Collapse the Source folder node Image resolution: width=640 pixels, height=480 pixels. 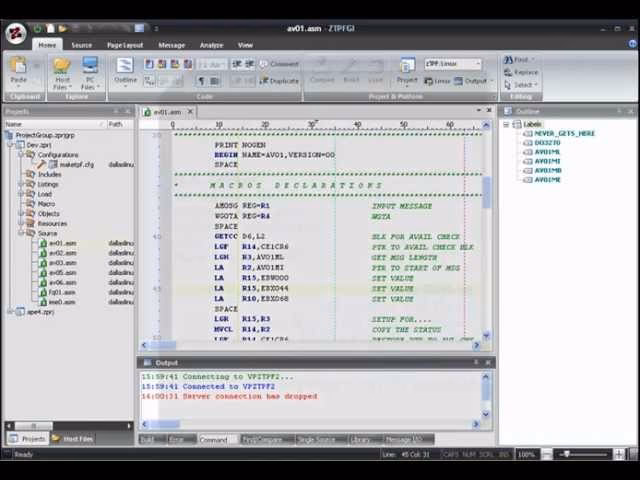tap(21, 233)
